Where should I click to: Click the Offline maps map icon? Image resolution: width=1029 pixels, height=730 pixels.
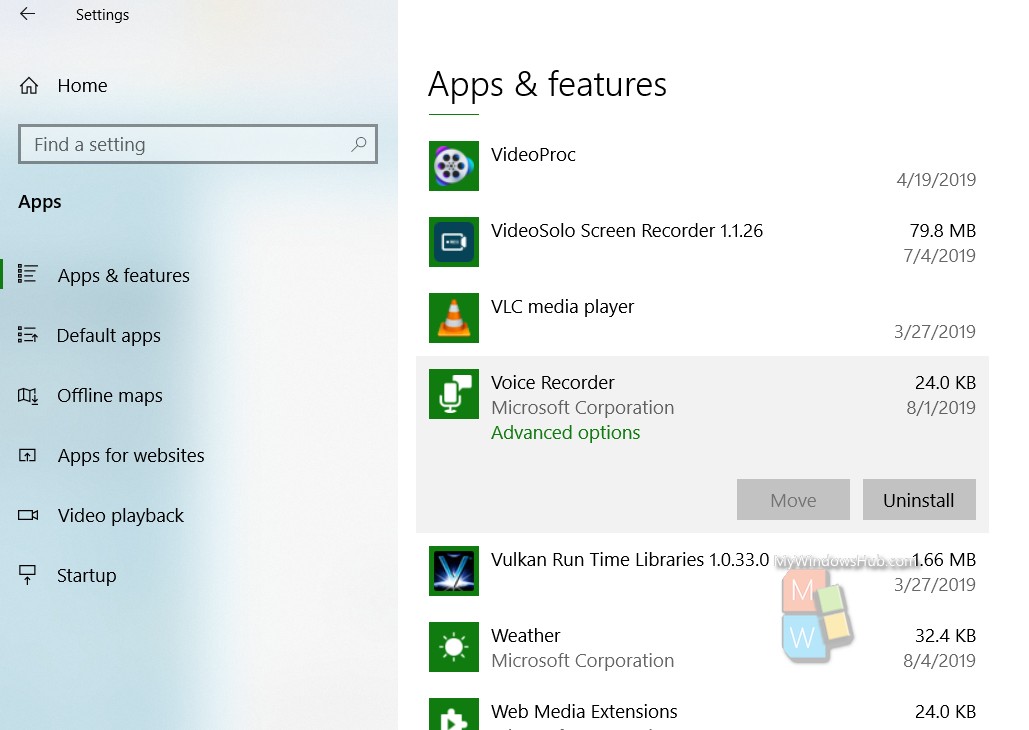(28, 395)
